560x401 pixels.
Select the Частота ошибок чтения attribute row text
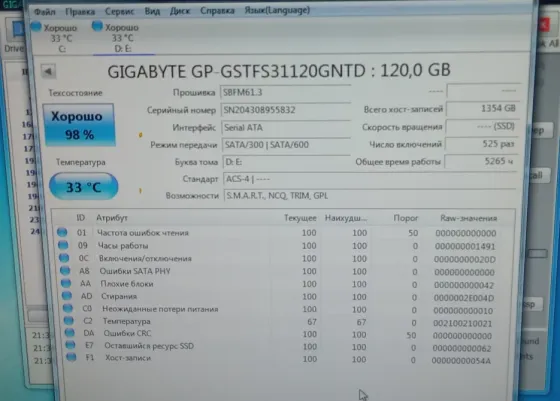click(142, 233)
